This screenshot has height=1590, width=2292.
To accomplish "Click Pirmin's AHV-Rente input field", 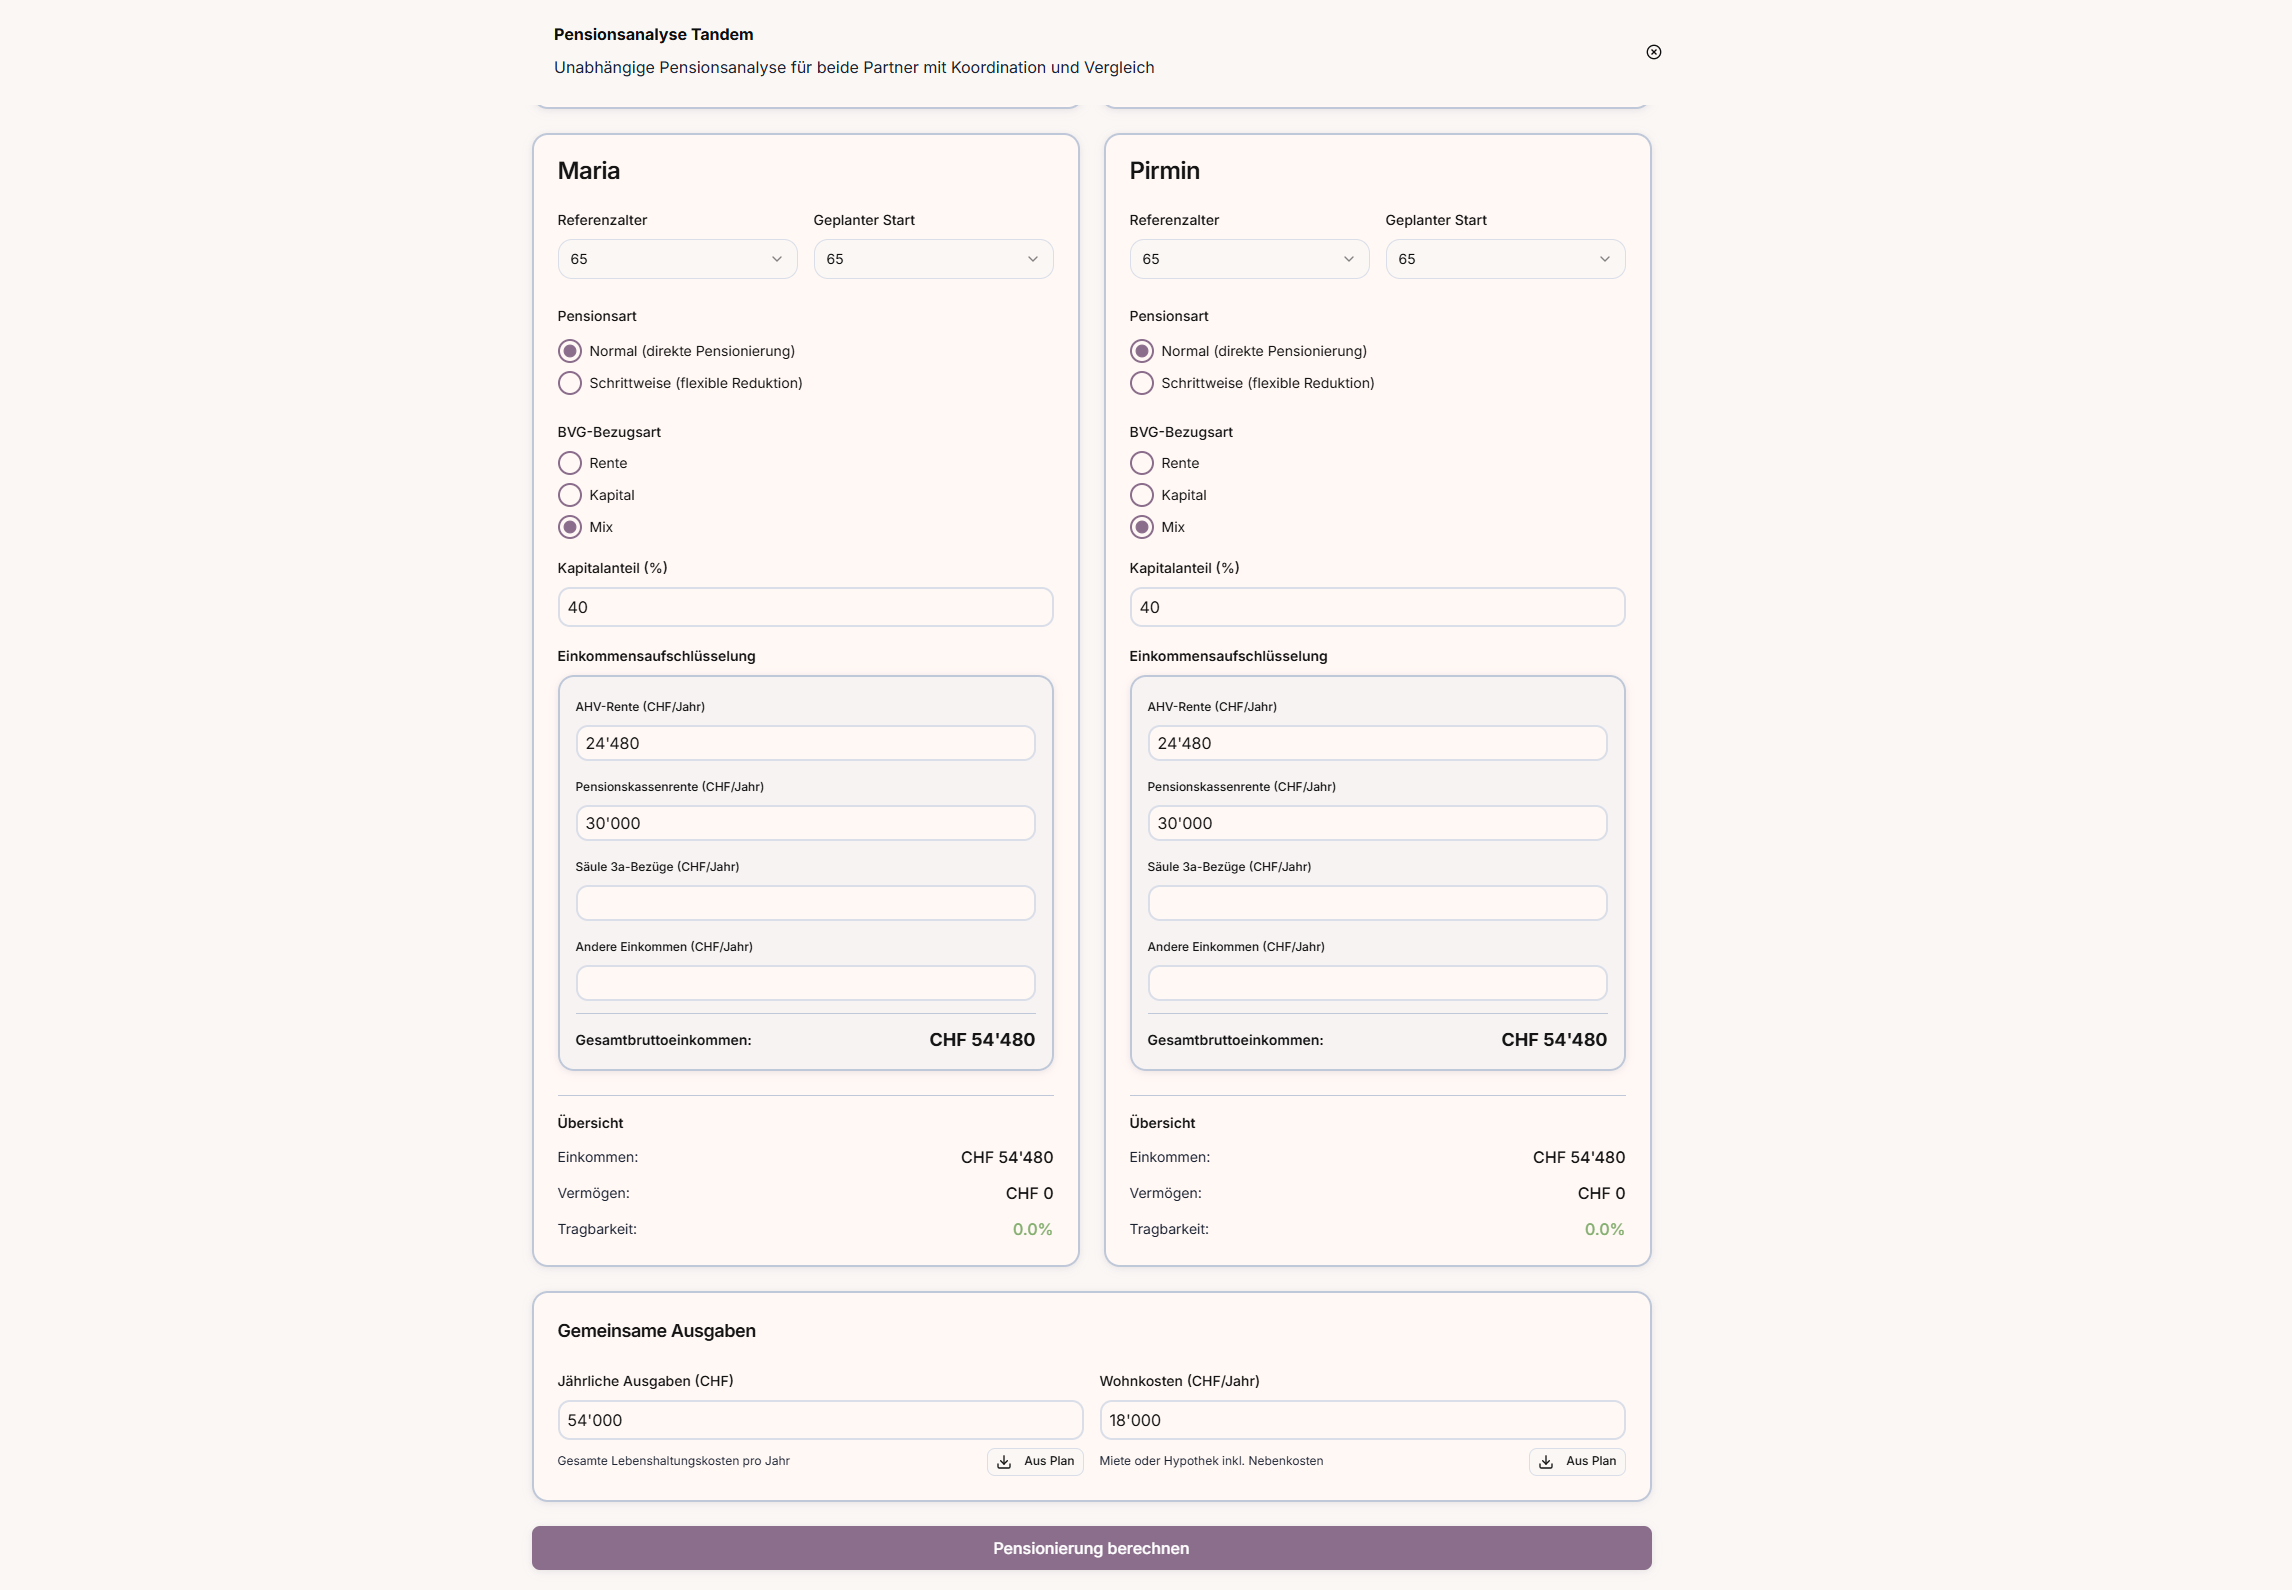I will (x=1376, y=743).
